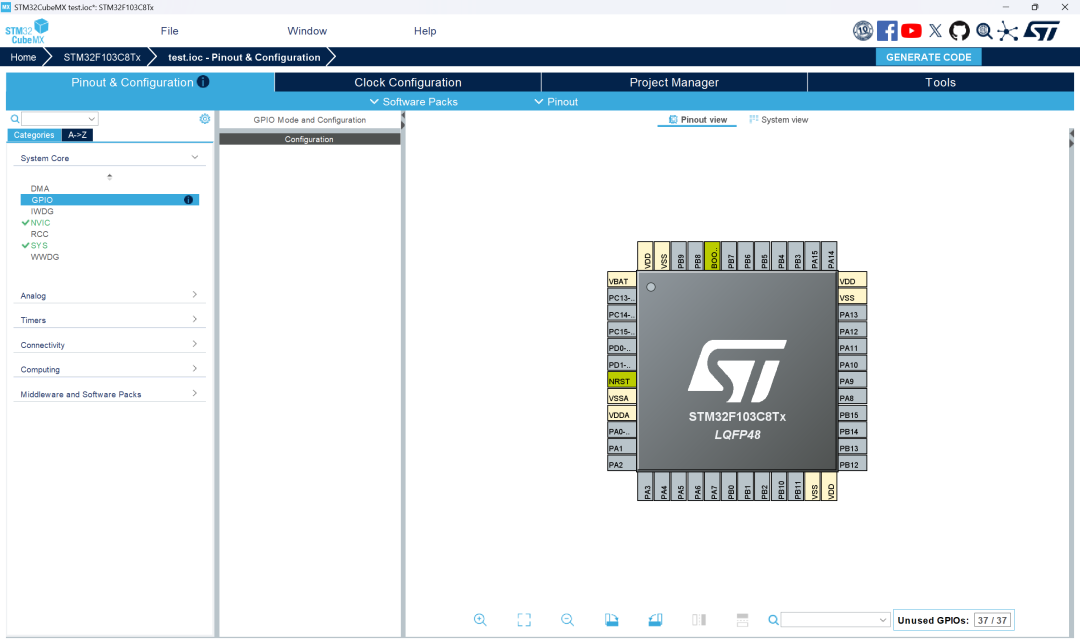
Task: Select the PA13 pin on chip
Action: point(852,315)
